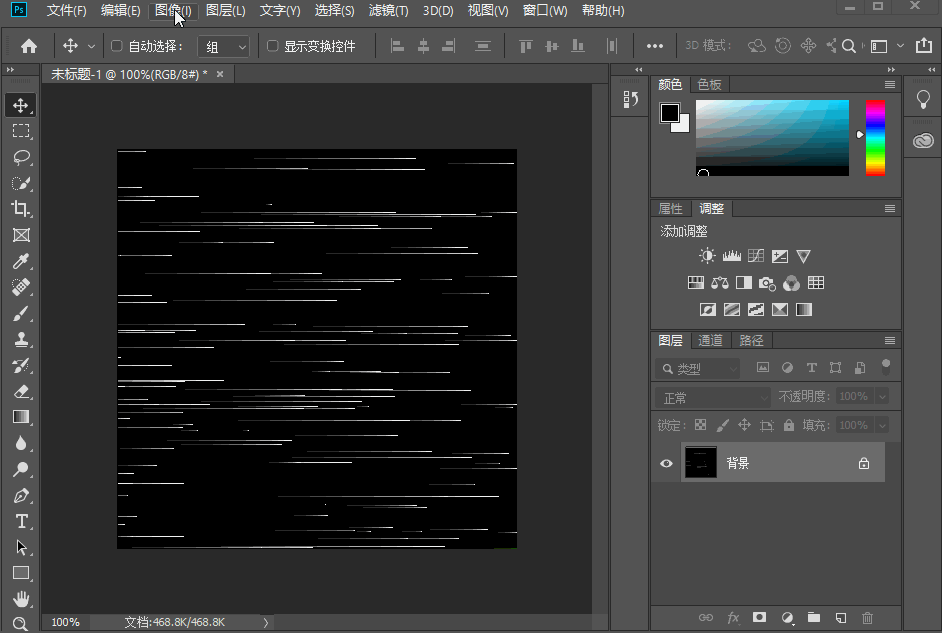
Task: Enable the 显示变换控件 checkbox
Action: click(272, 46)
